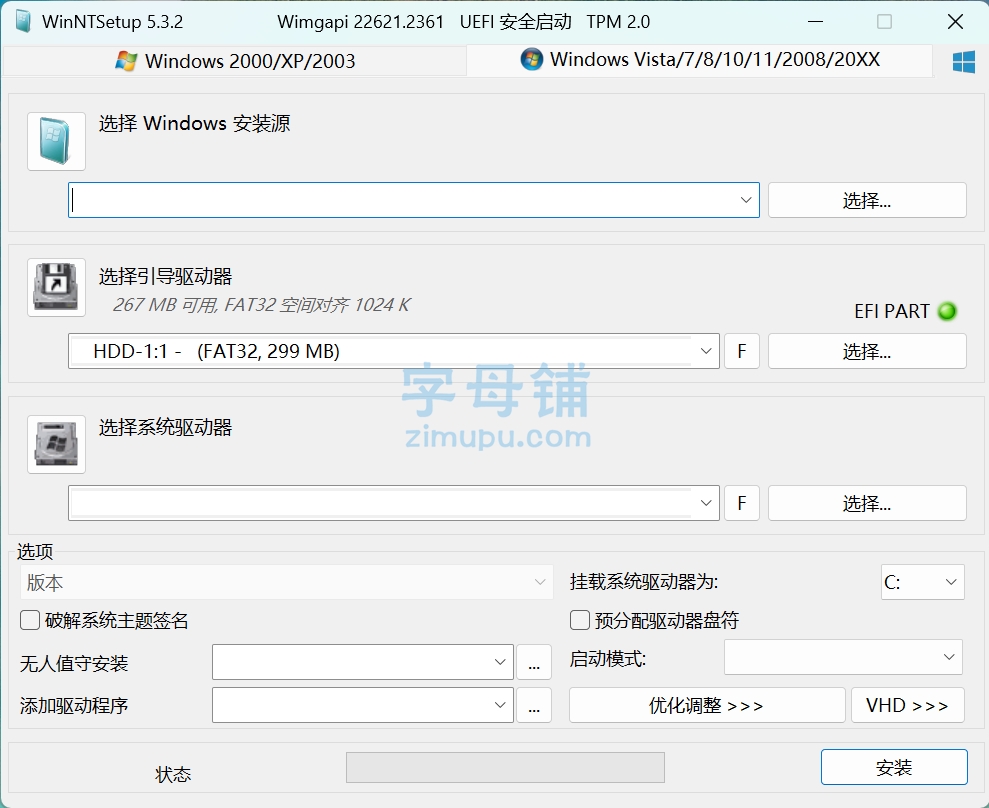Viewport: 989px width, 808px height.
Task: Open the 添加驱动程序 dropdown
Action: point(363,705)
